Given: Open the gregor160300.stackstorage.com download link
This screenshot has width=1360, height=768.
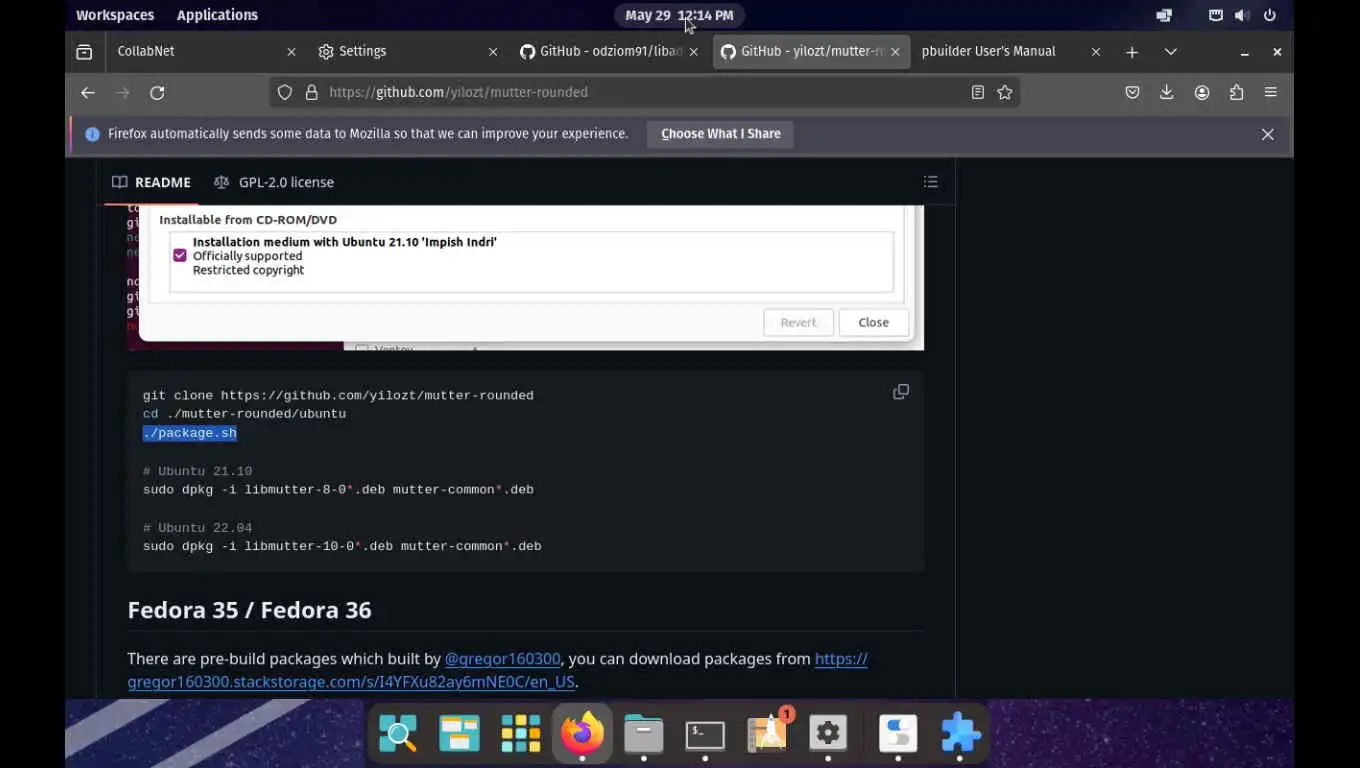Looking at the screenshot, I should point(497,670).
